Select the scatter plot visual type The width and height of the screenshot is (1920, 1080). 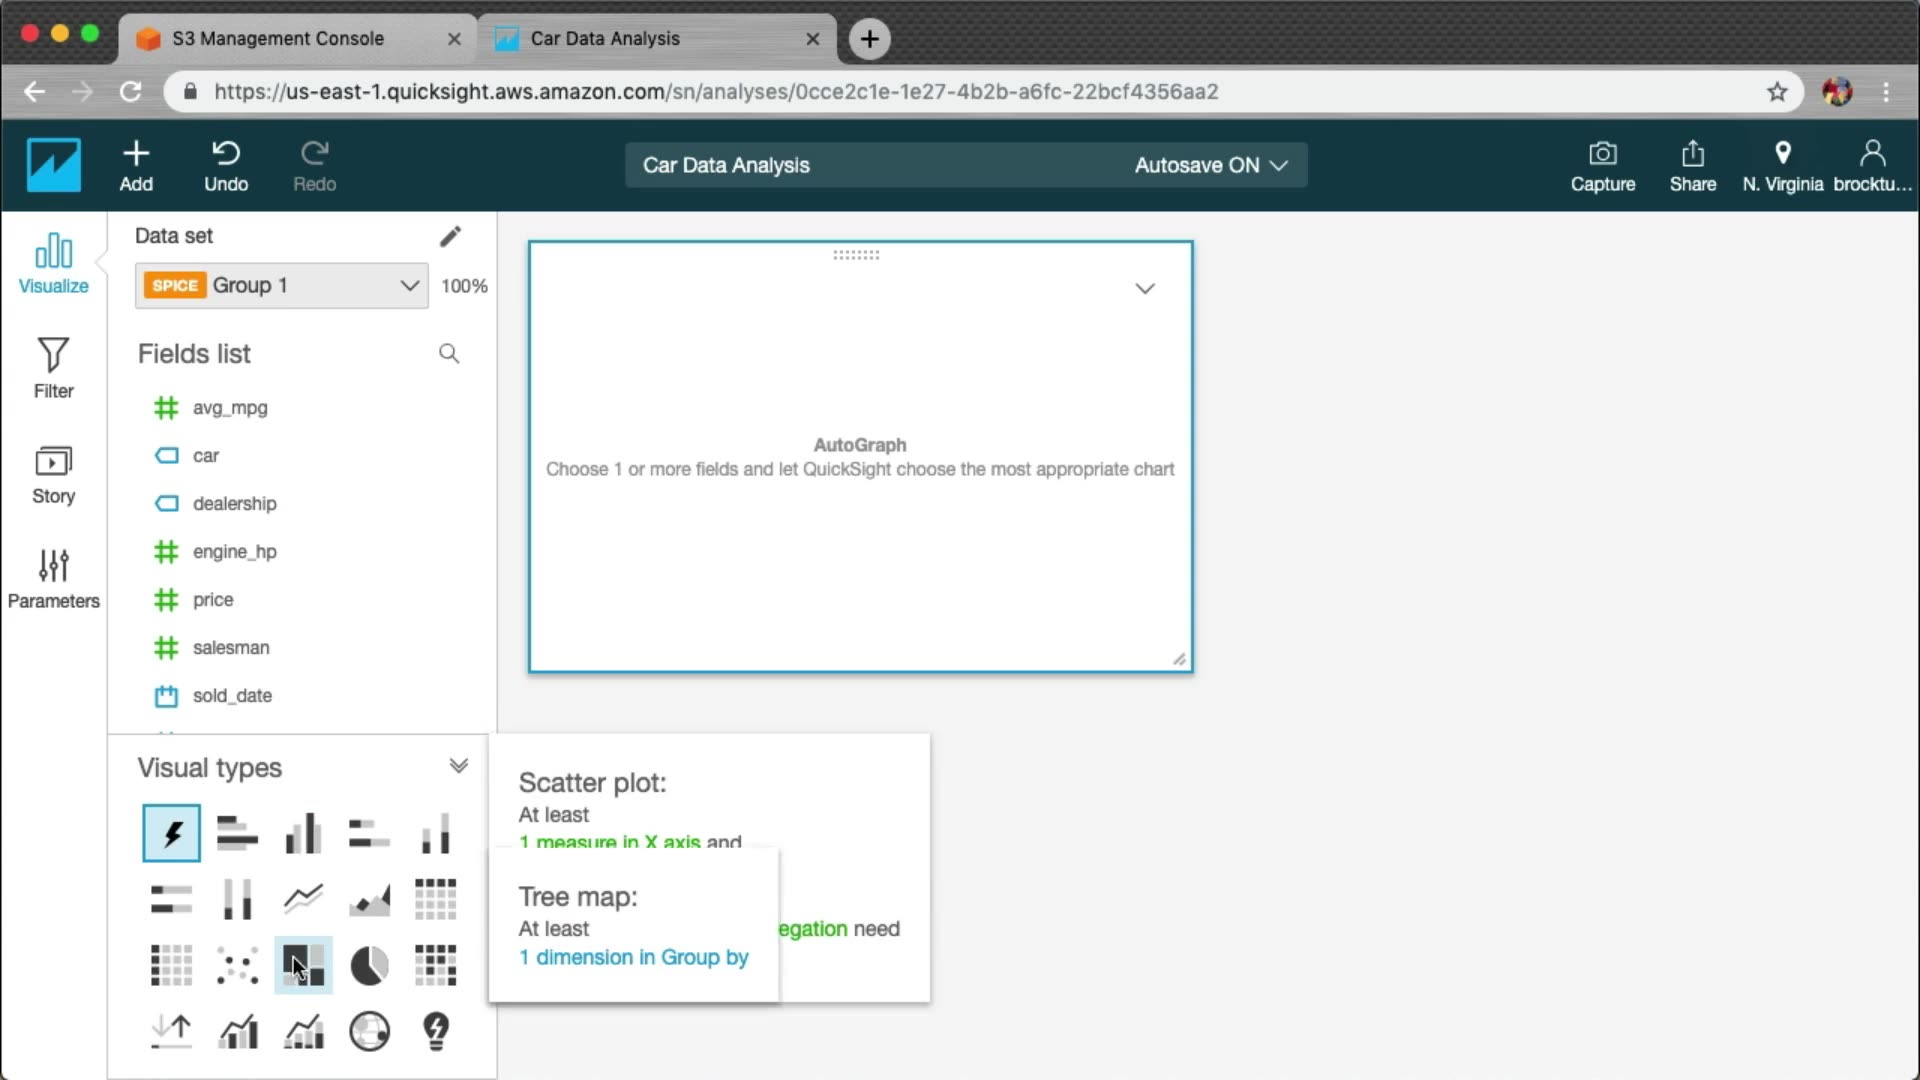[237, 966]
